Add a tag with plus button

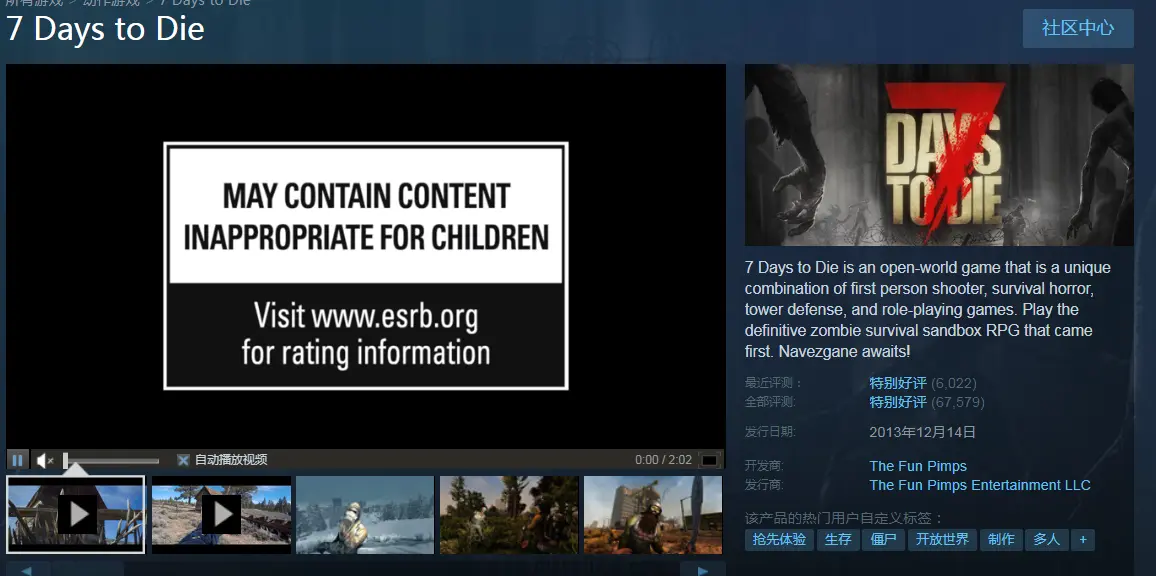[x=1083, y=540]
